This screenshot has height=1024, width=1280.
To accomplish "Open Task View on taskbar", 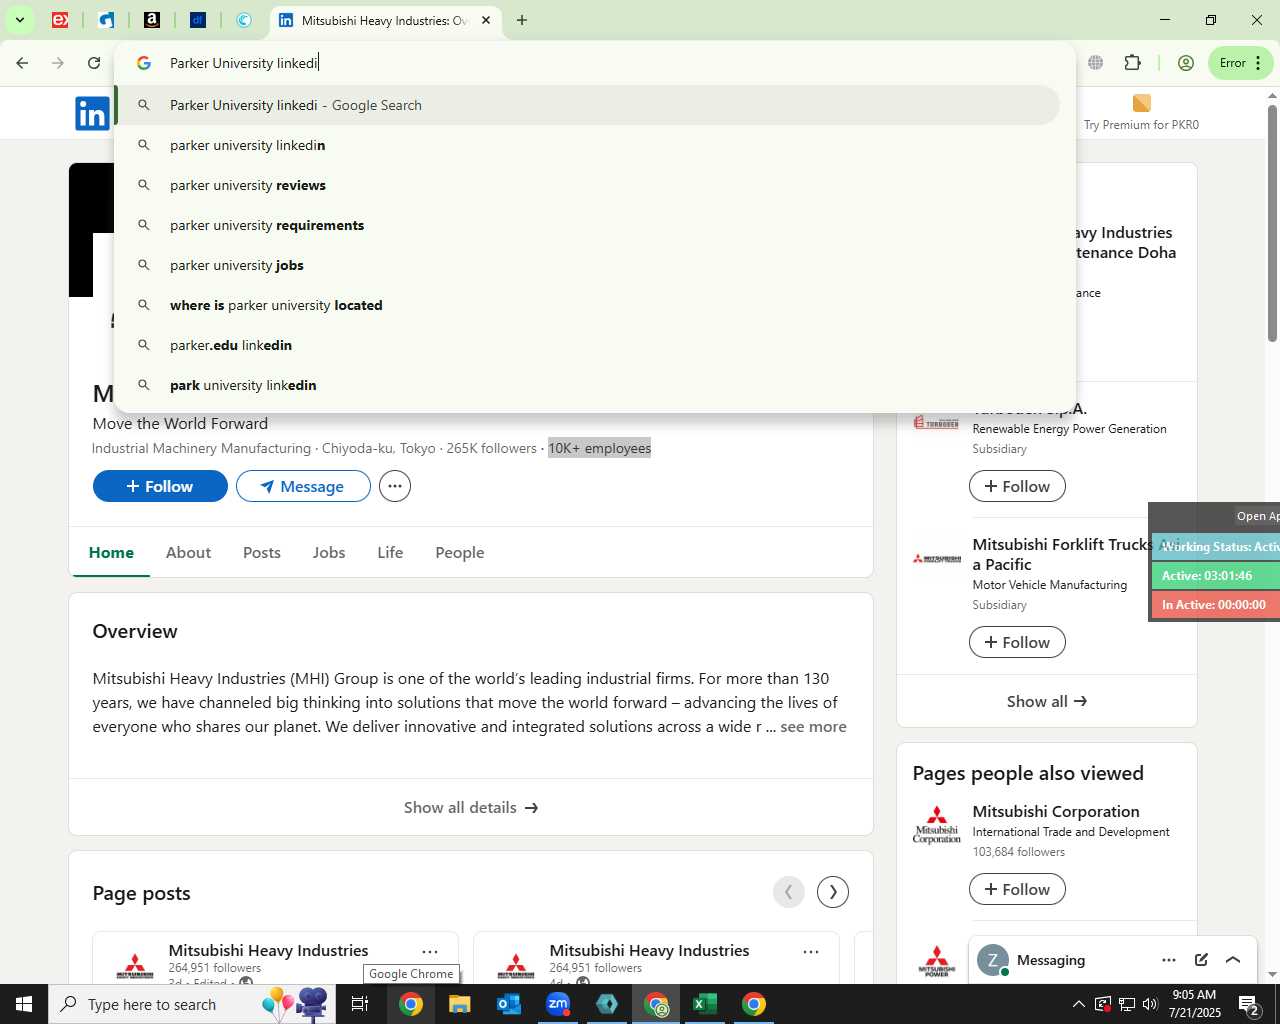I will click(x=361, y=1004).
